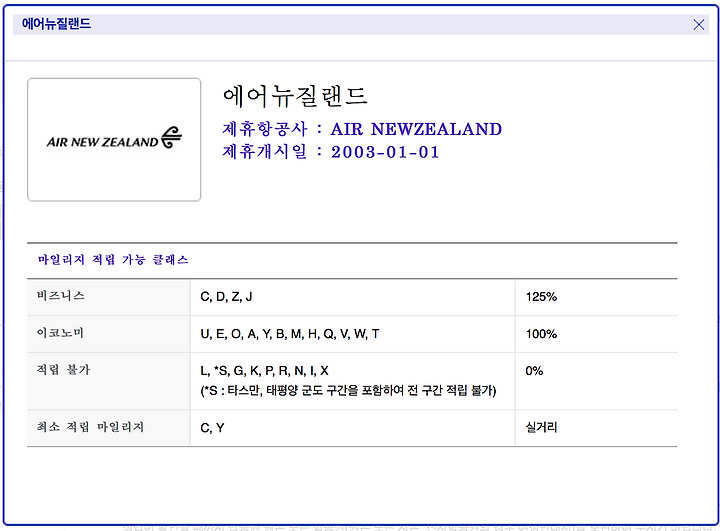Click the 제휴항공사 : AIR NEWZEALAND line
The width and height of the screenshot is (720, 531).
click(362, 129)
